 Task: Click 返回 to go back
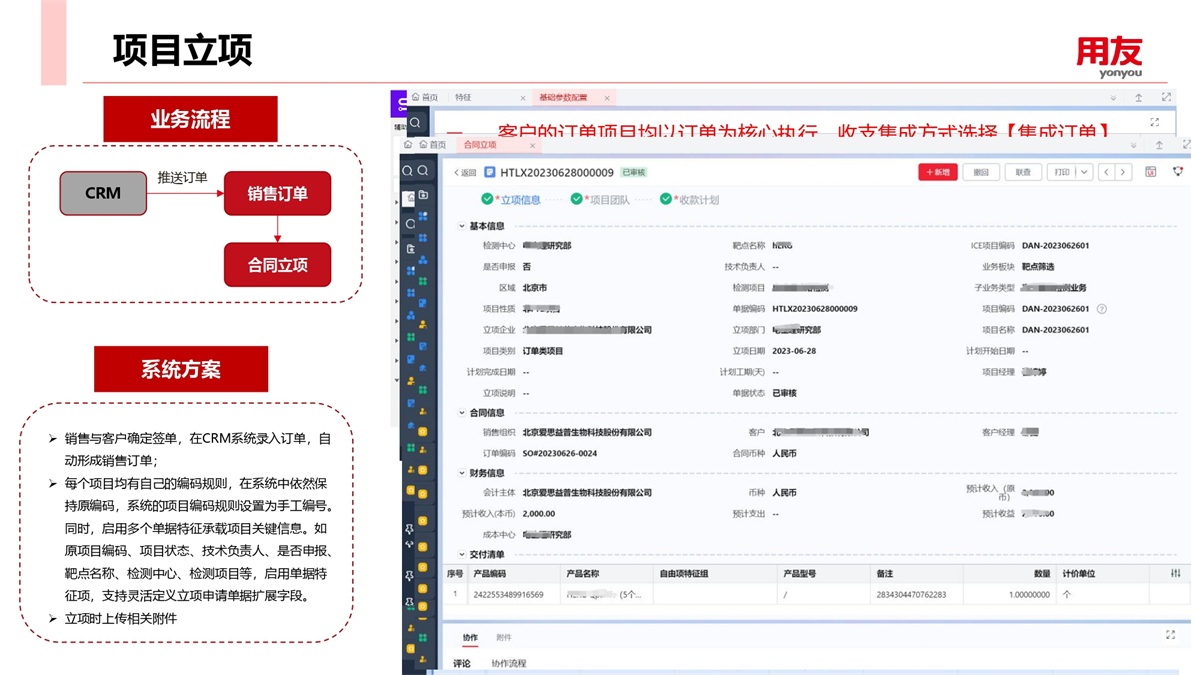[465, 172]
